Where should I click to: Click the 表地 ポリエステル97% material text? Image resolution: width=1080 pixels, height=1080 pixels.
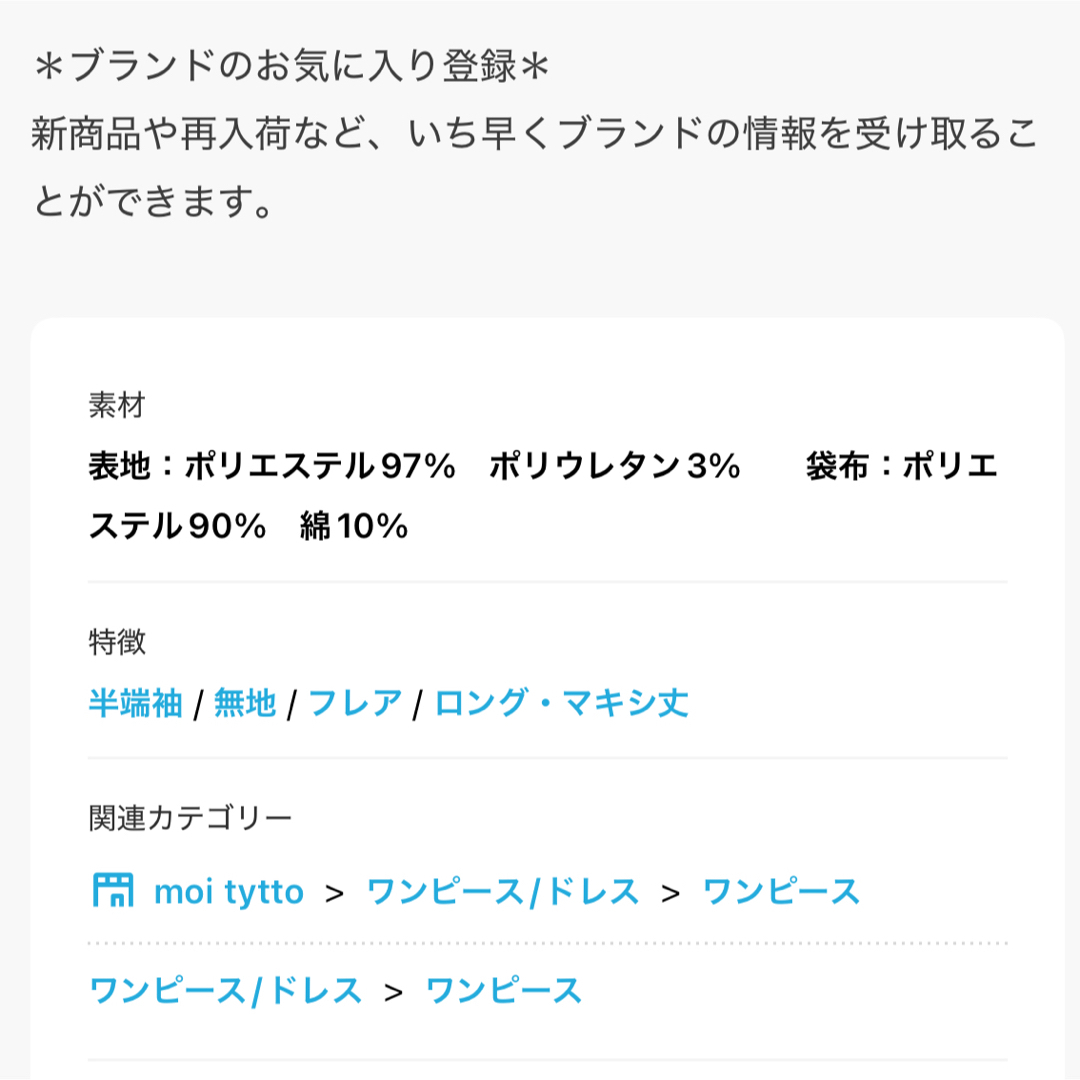tap(272, 466)
